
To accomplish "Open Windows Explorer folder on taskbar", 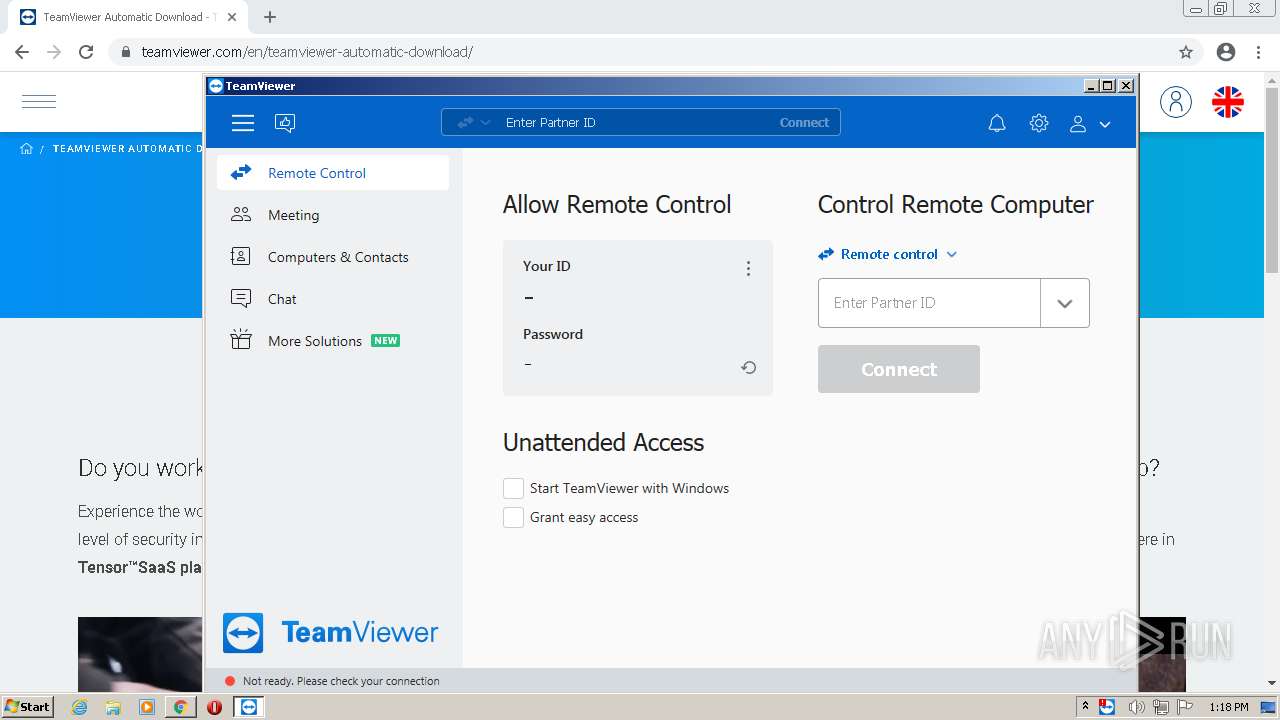I will coord(113,707).
